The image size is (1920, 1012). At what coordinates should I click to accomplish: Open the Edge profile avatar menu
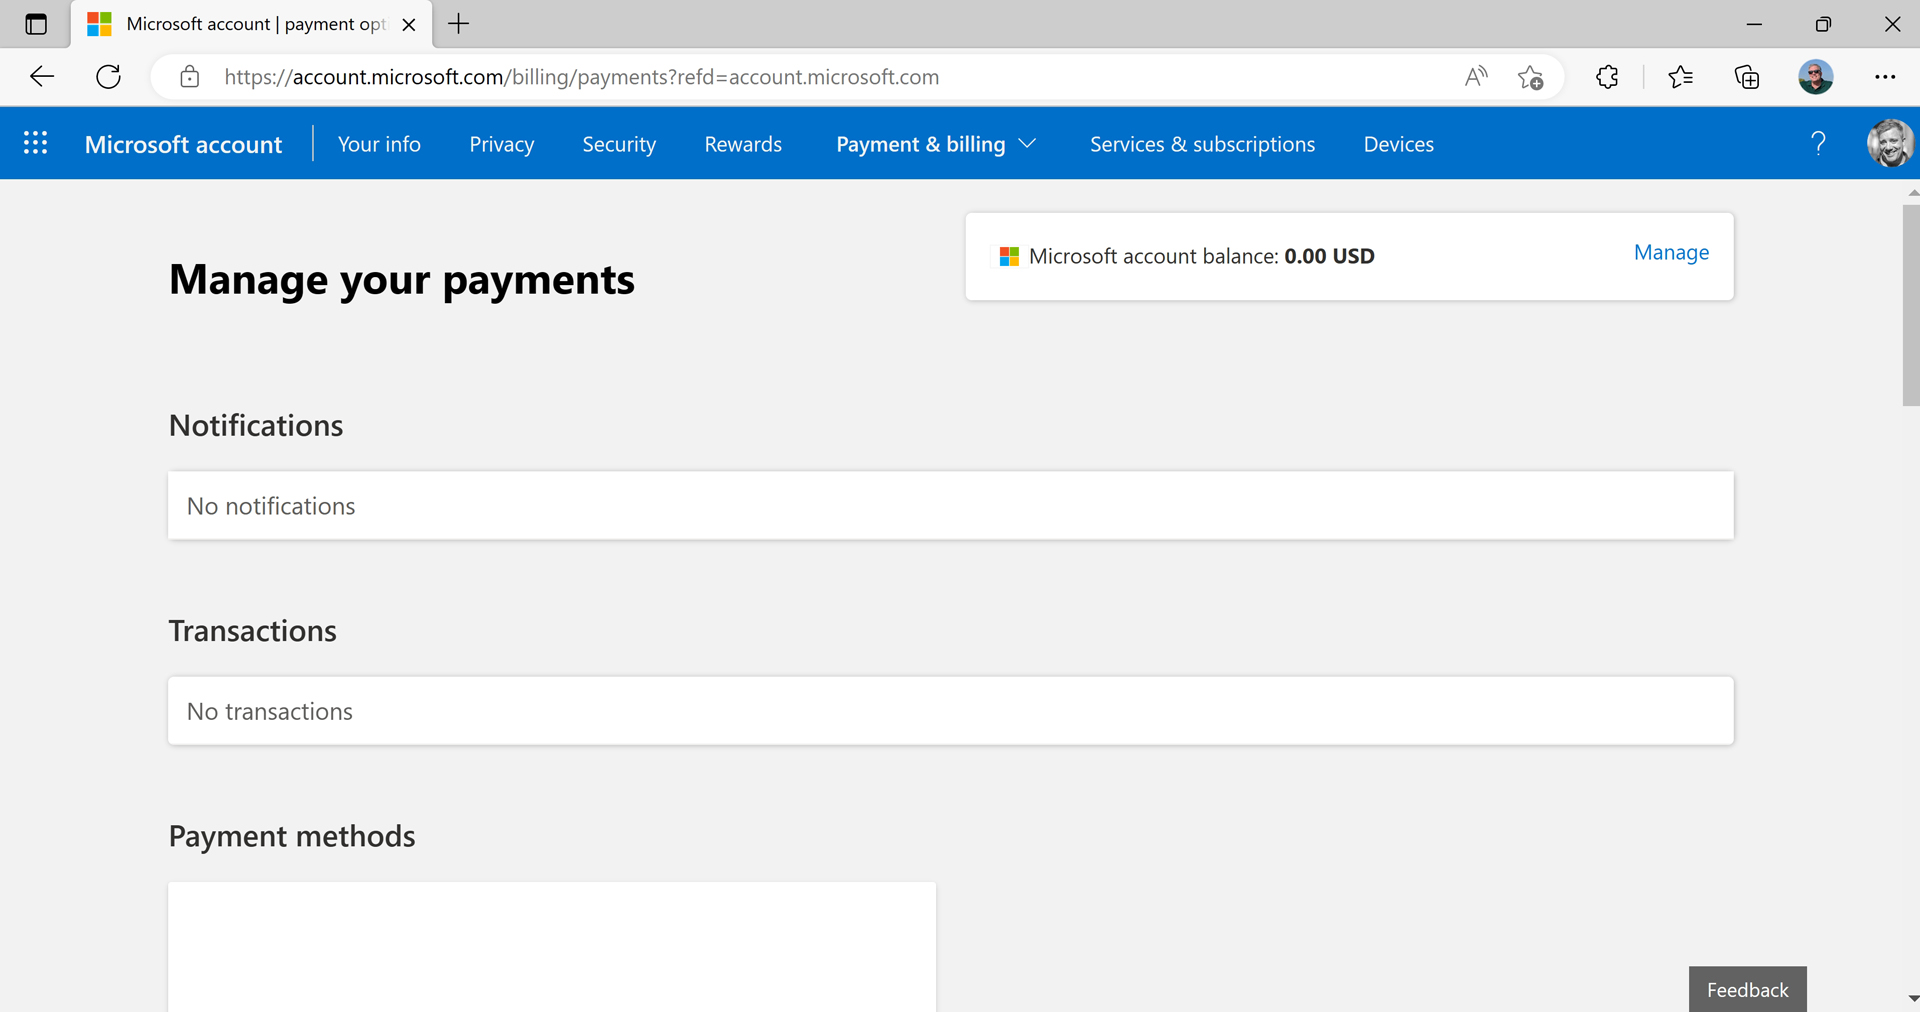1815,77
